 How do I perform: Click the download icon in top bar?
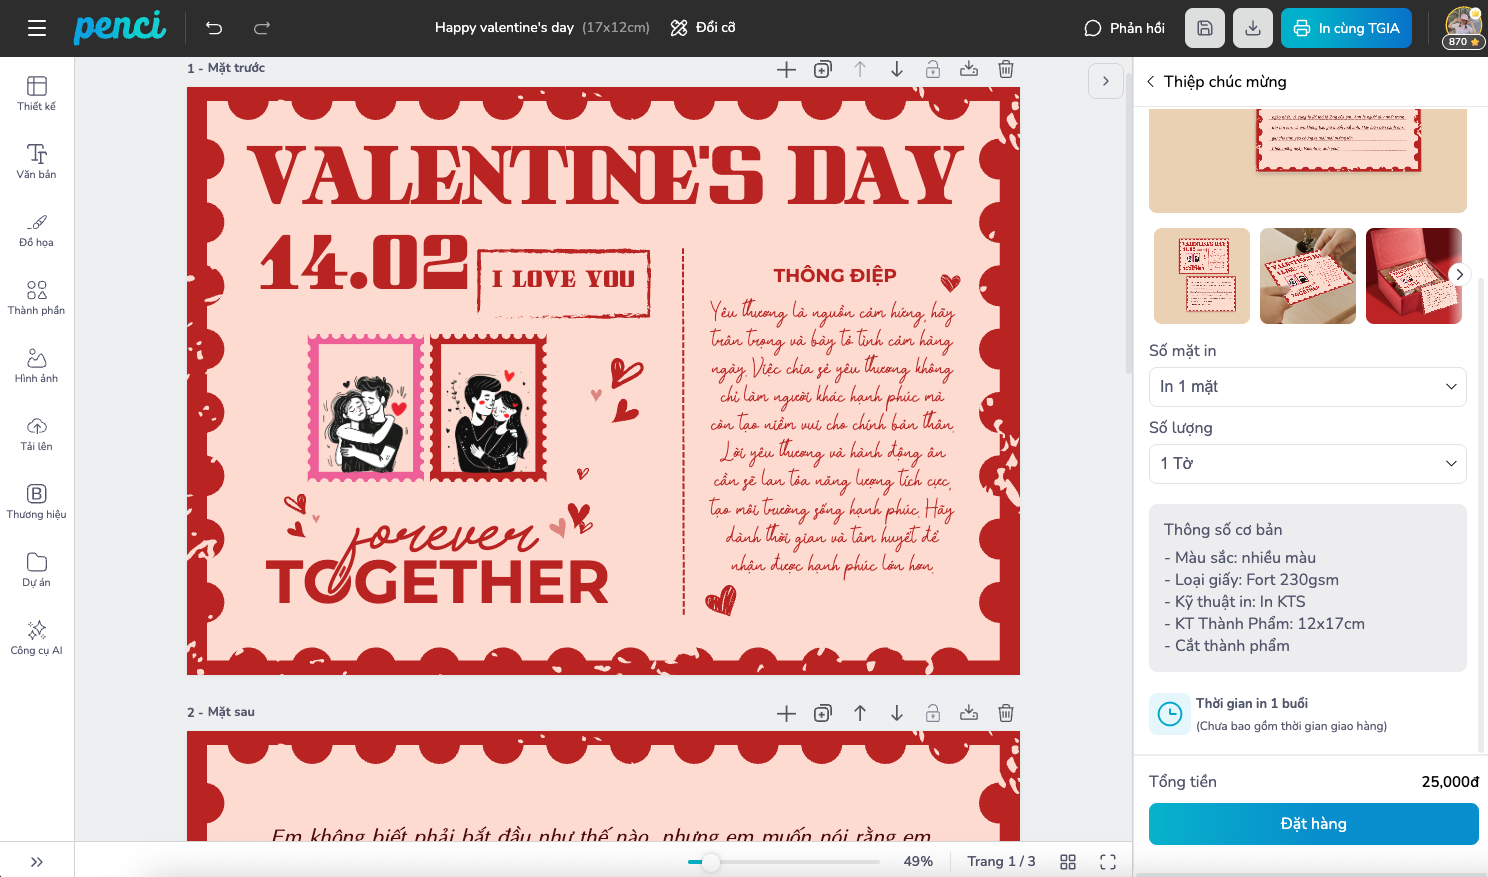[1253, 28]
